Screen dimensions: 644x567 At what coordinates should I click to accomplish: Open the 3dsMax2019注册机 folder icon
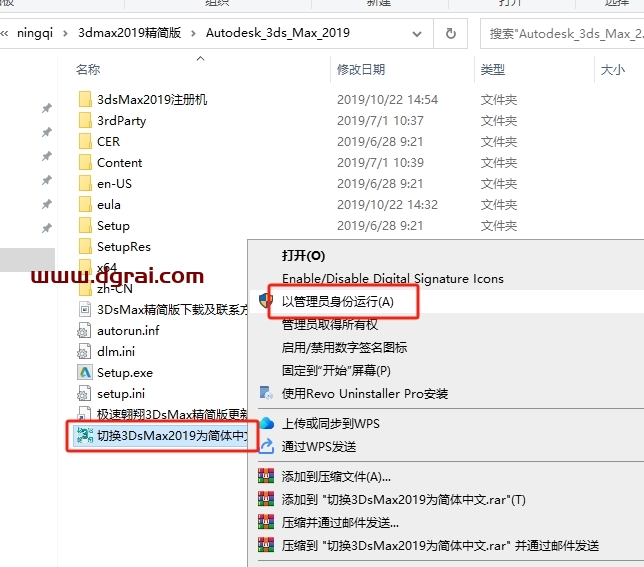coord(85,99)
